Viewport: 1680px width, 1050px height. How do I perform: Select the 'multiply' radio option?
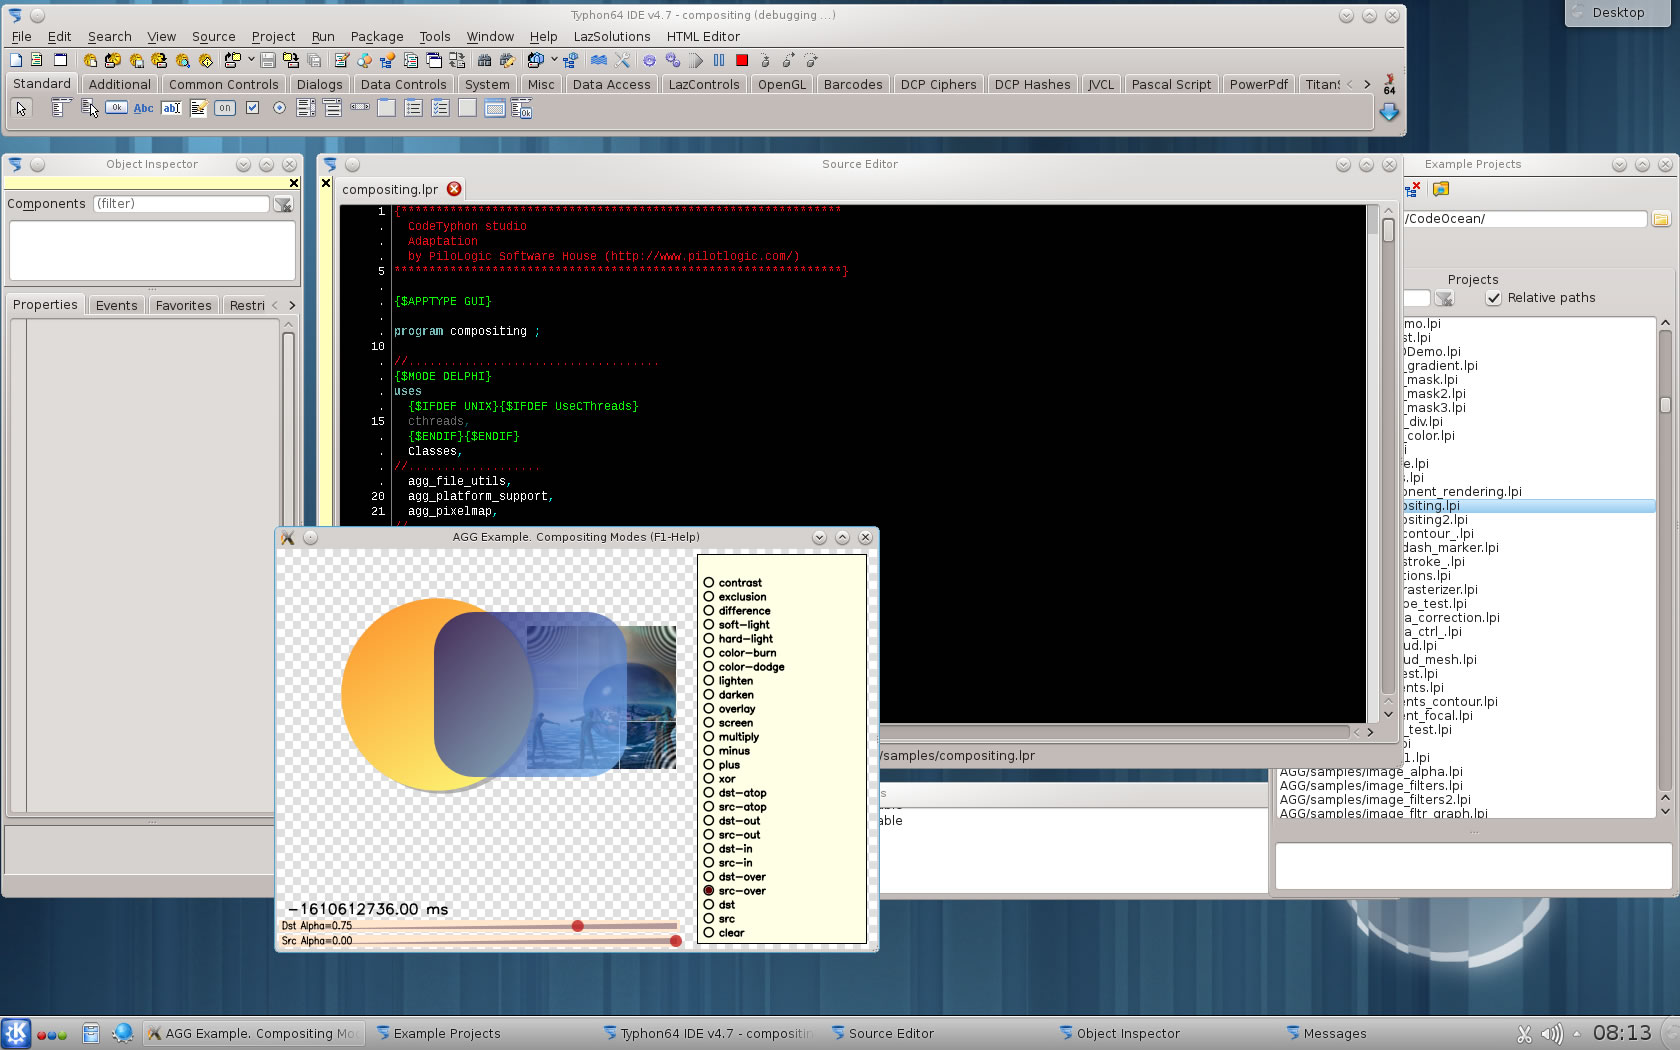coord(708,737)
